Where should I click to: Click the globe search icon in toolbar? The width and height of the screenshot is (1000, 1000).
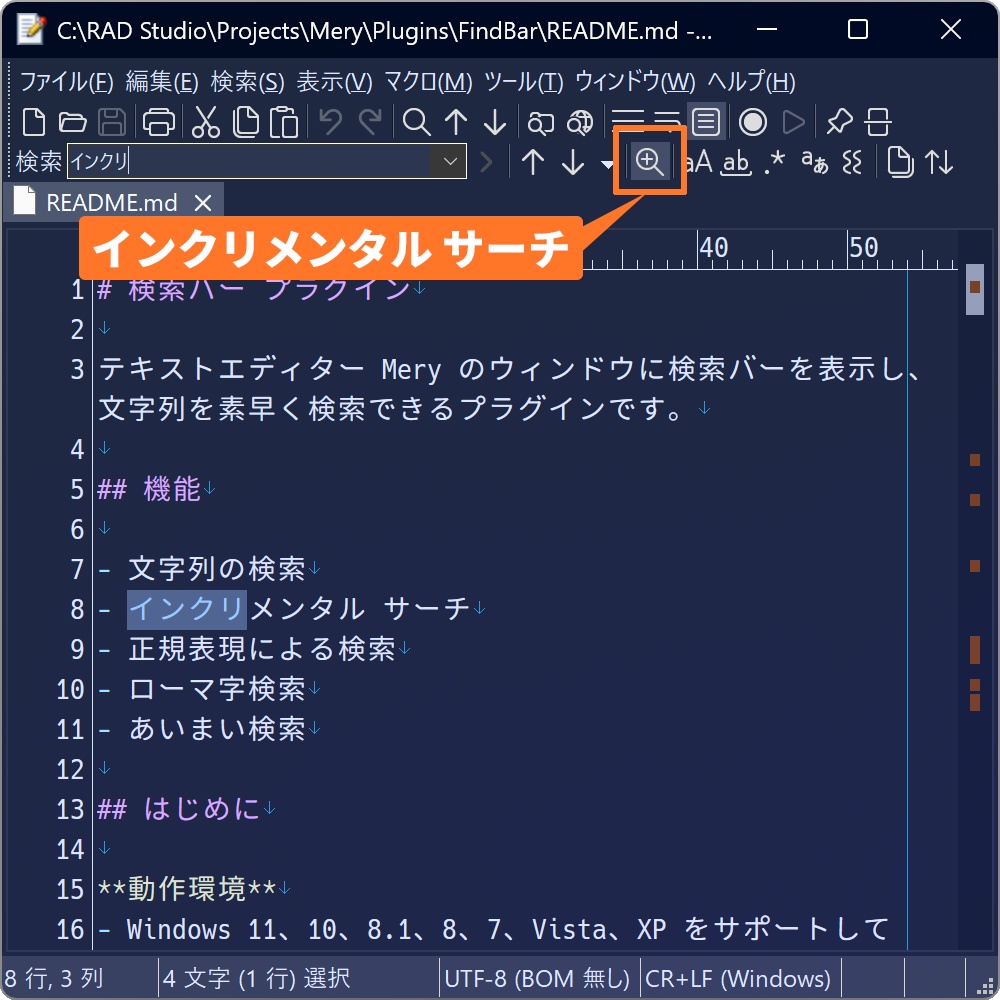pyautogui.click(x=580, y=122)
